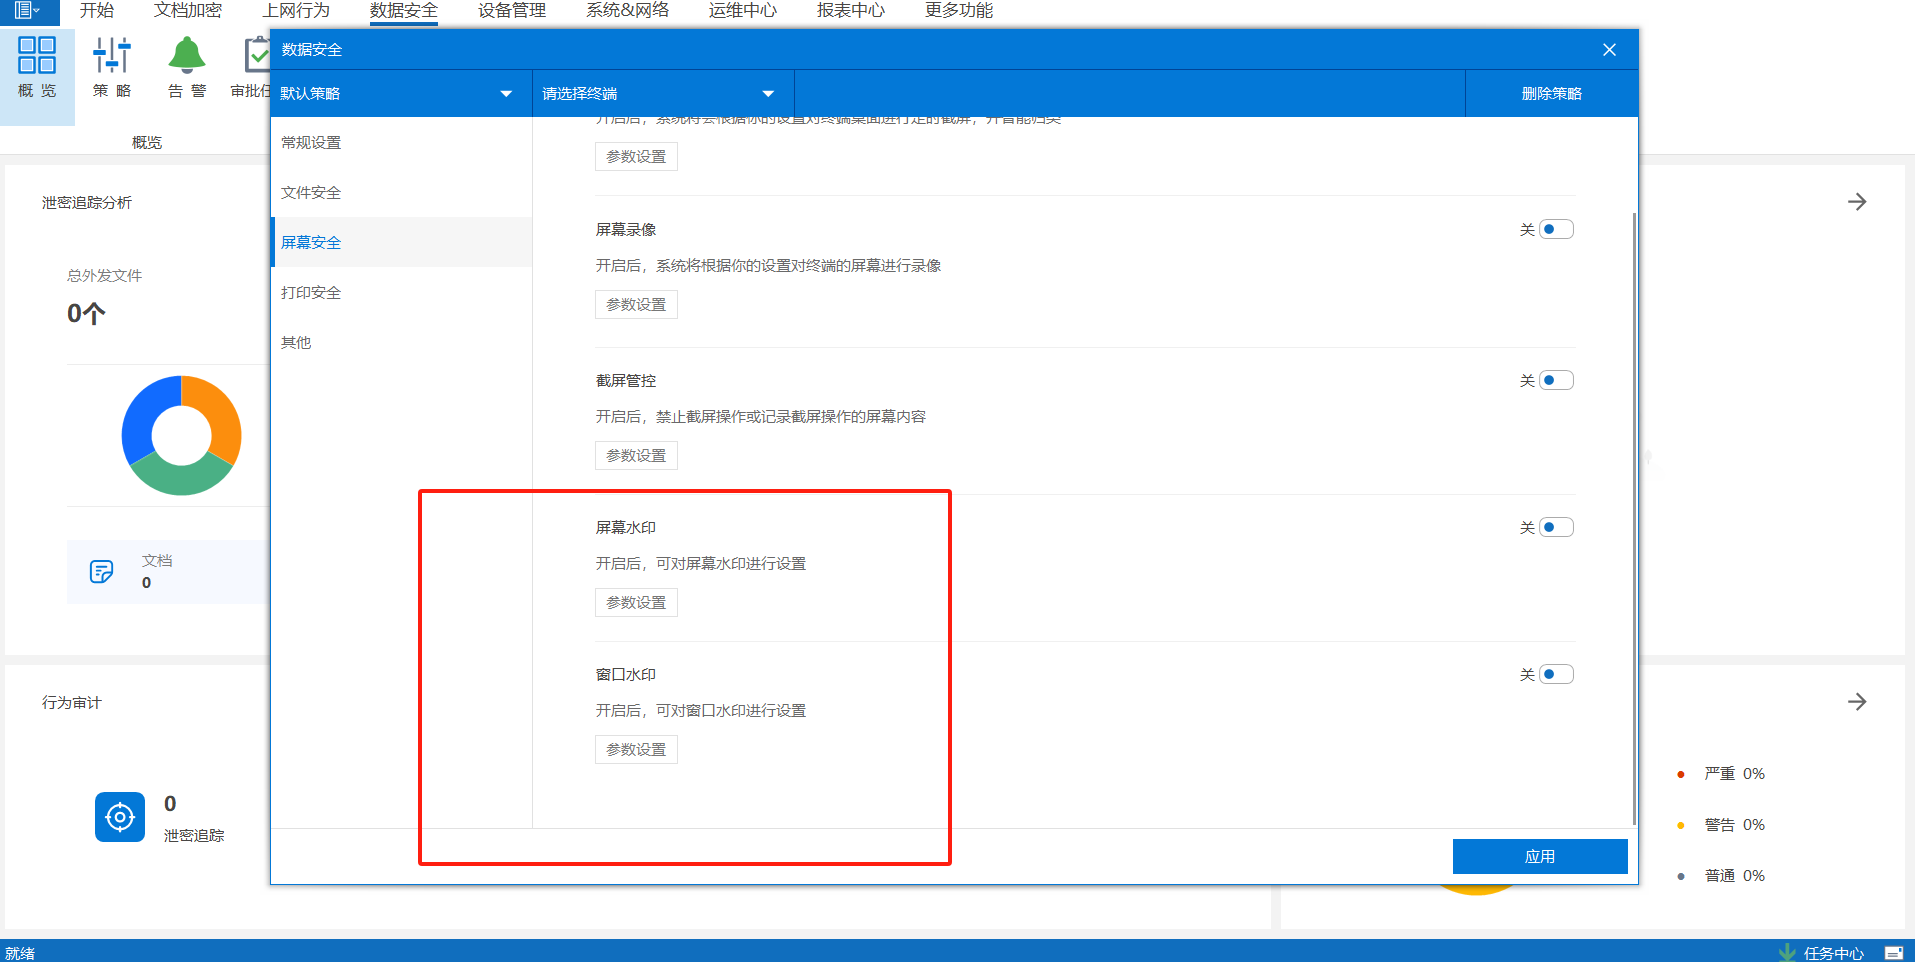Select the 数据安全 tab
The width and height of the screenshot is (1915, 962).
(x=404, y=11)
